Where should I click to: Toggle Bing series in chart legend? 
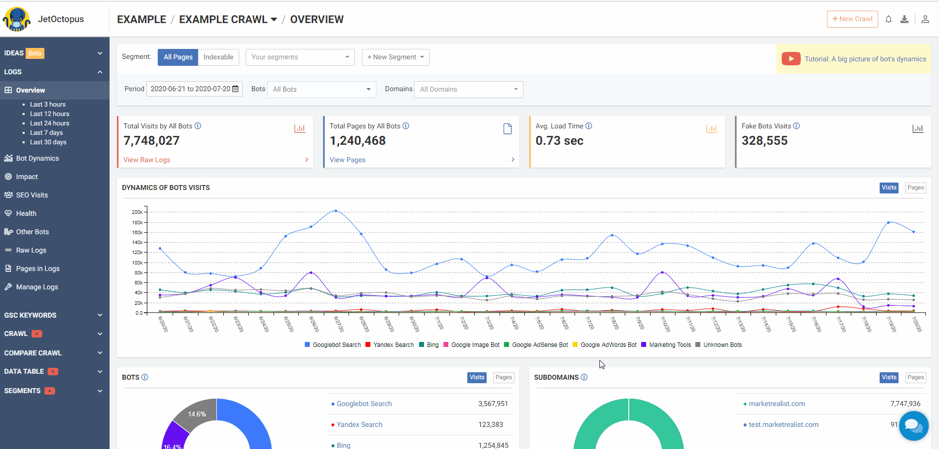coord(428,345)
